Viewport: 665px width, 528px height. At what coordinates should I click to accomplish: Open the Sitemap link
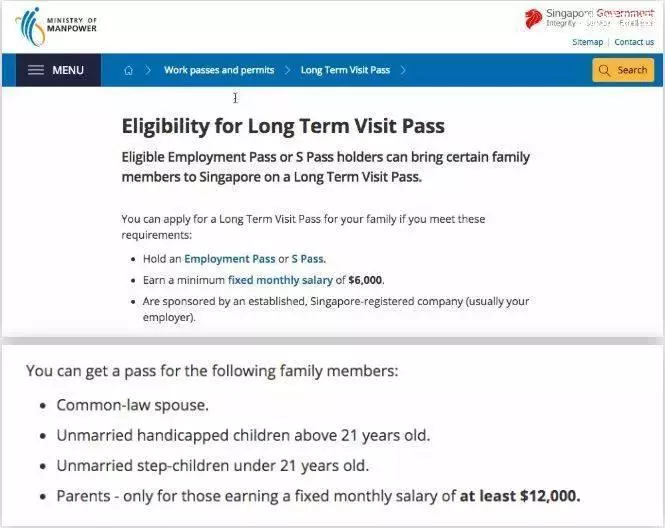click(587, 42)
